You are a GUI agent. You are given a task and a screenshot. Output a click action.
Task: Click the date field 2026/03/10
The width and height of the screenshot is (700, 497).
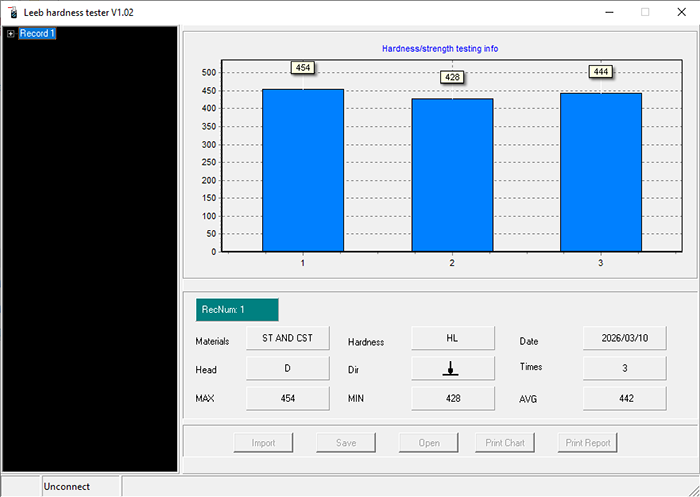624,339
